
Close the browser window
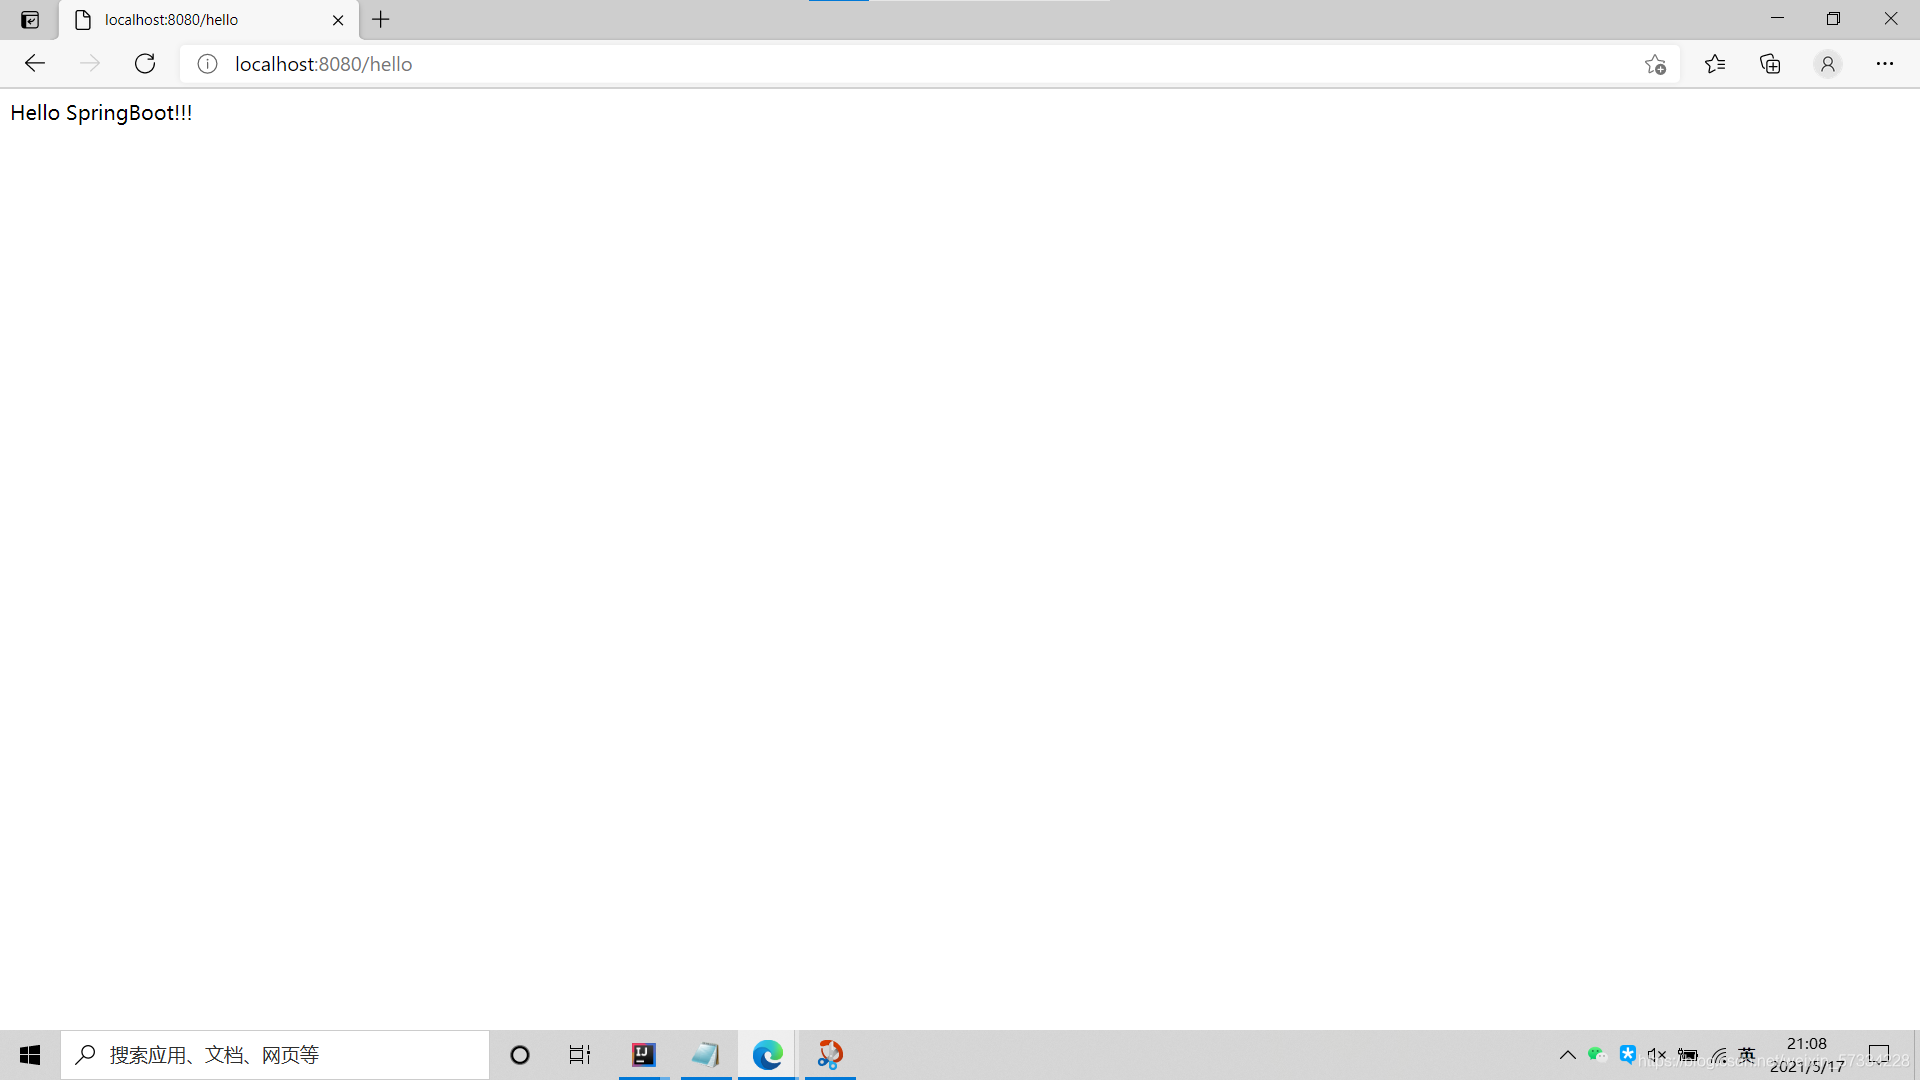[1890, 19]
